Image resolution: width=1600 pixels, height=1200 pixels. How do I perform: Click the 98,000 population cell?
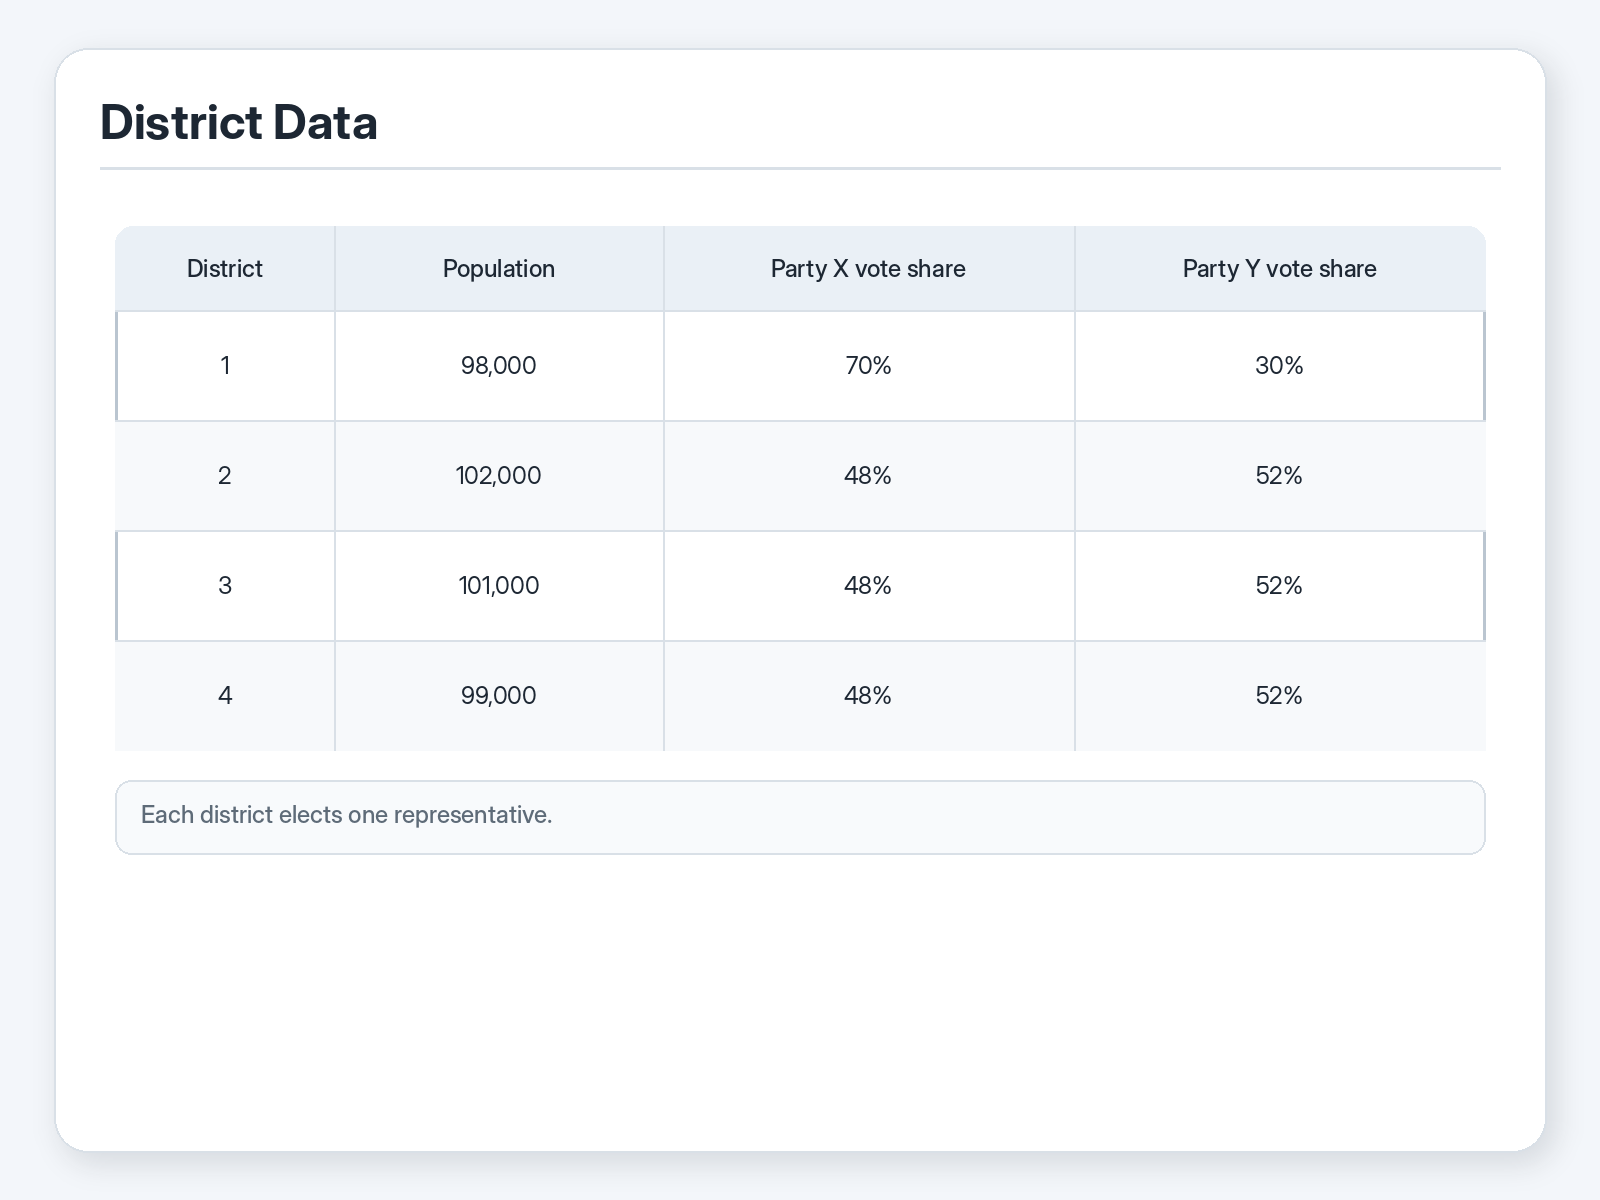499,366
